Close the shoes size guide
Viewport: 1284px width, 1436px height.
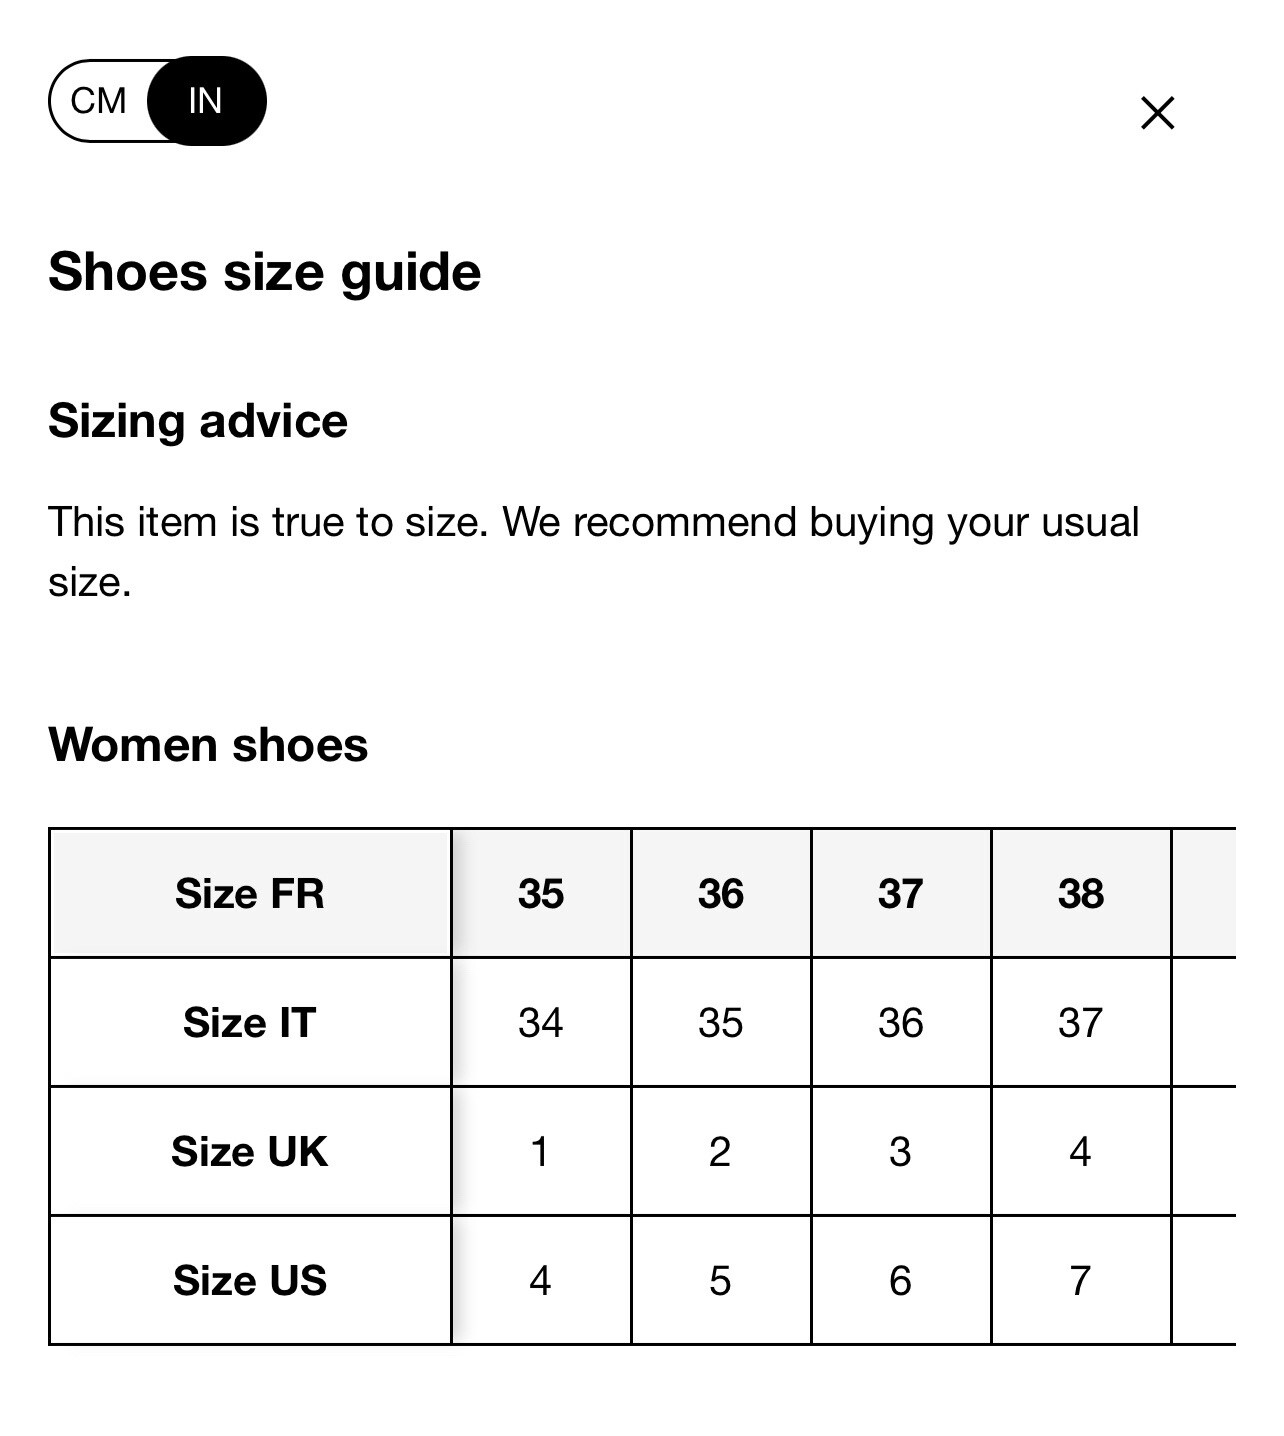pos(1157,113)
